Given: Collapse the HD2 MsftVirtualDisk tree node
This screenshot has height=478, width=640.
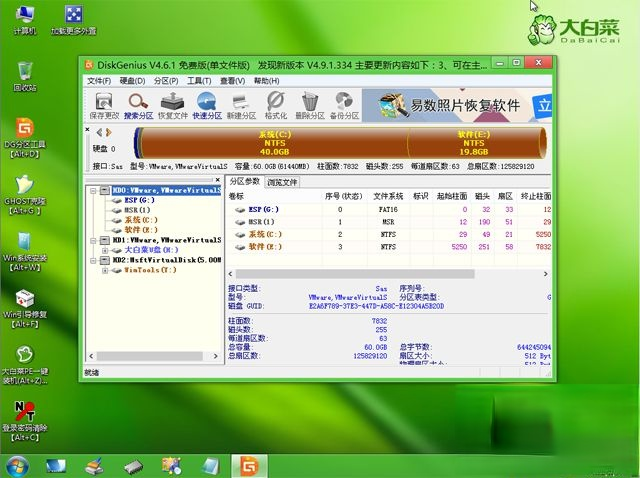Looking at the screenshot, I should [x=93, y=260].
